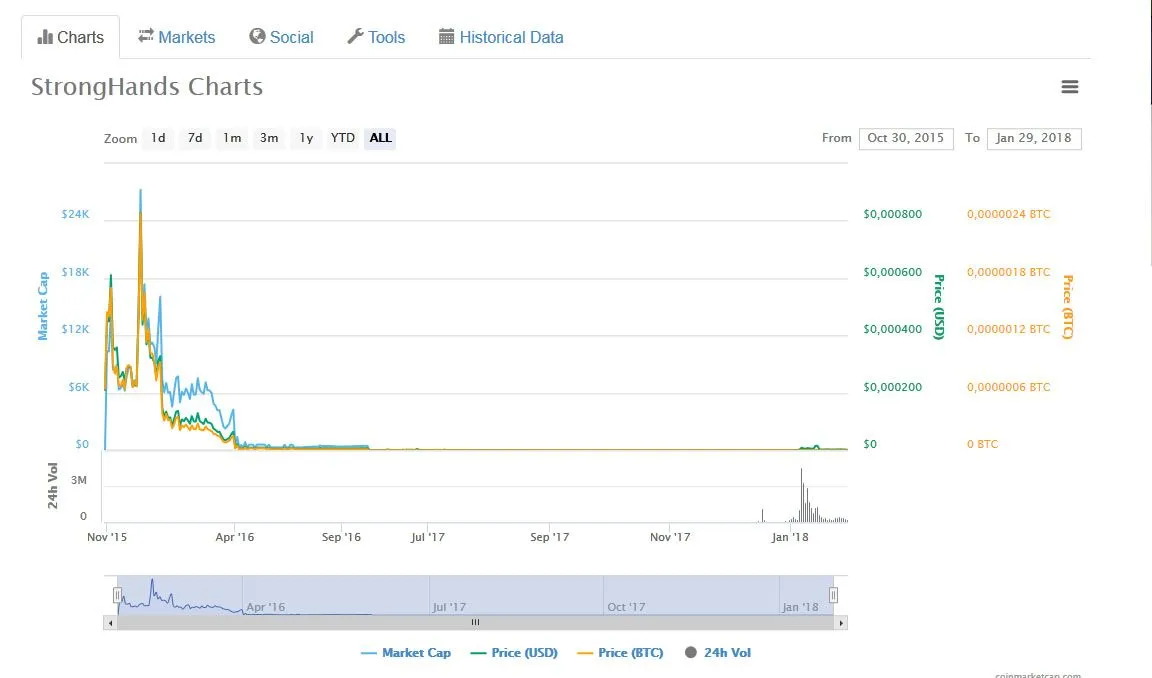
Task: Click the Sep '17 x-axis label
Action: [x=550, y=537]
